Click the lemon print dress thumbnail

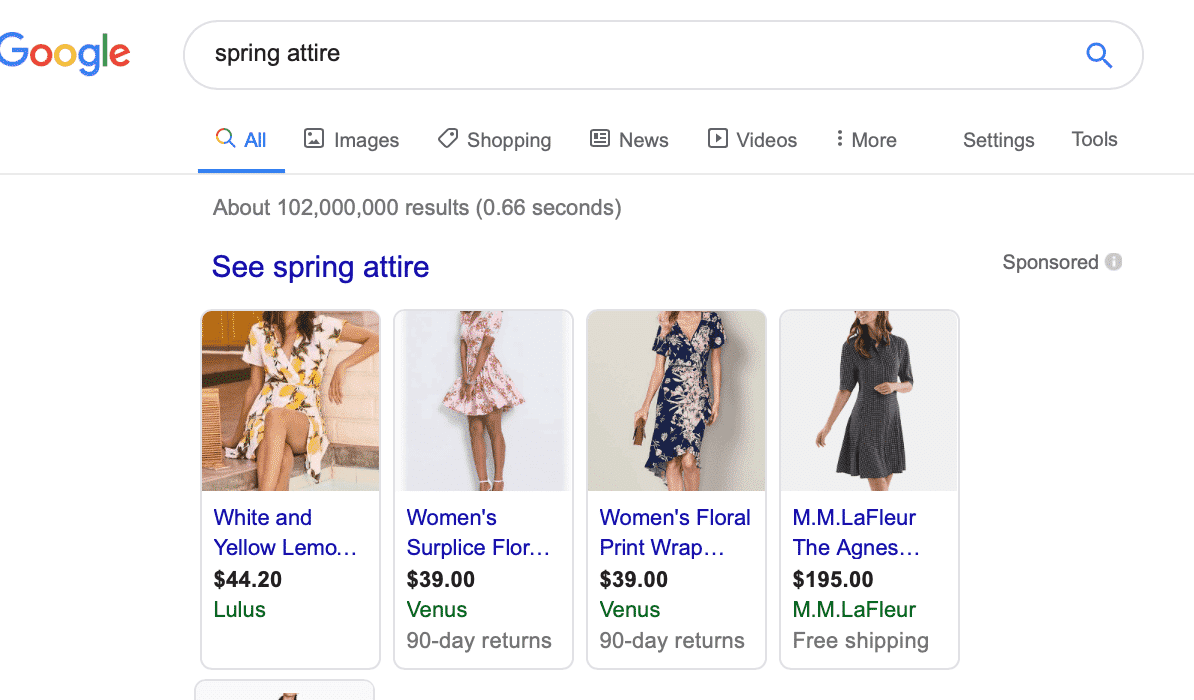[x=290, y=401]
